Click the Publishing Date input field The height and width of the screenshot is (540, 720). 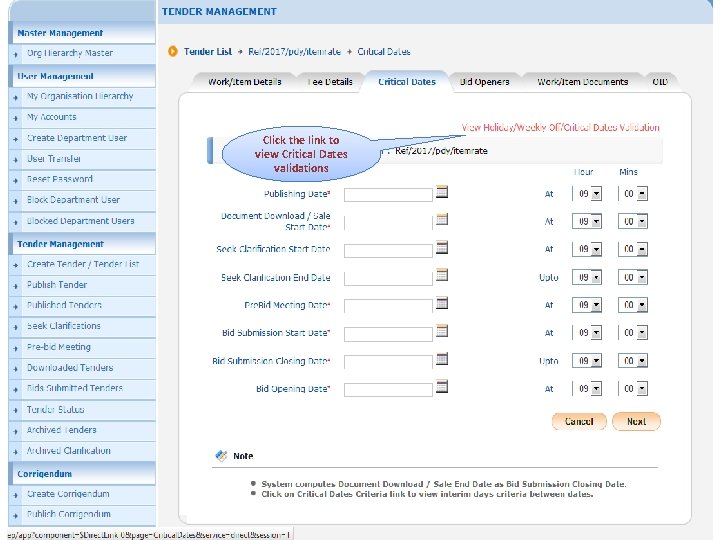(x=388, y=195)
